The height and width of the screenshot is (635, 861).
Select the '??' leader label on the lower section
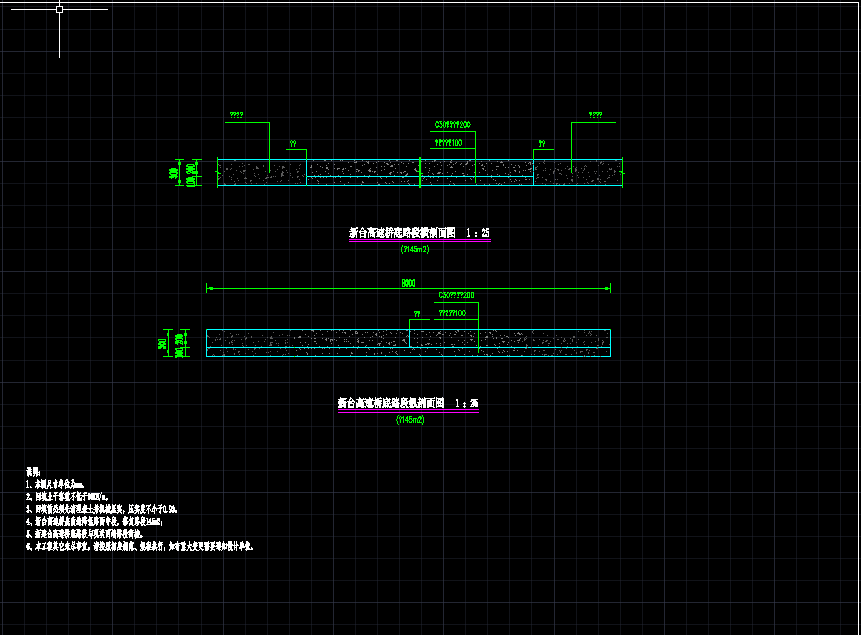[417, 314]
